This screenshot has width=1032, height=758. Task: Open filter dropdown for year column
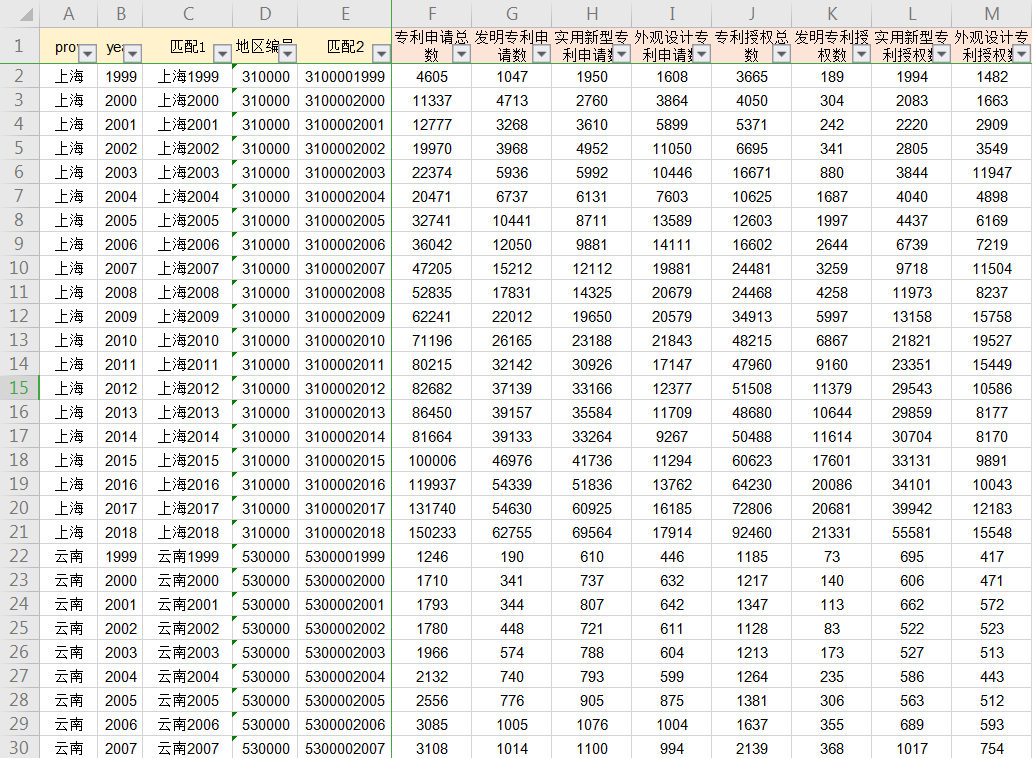[x=133, y=53]
